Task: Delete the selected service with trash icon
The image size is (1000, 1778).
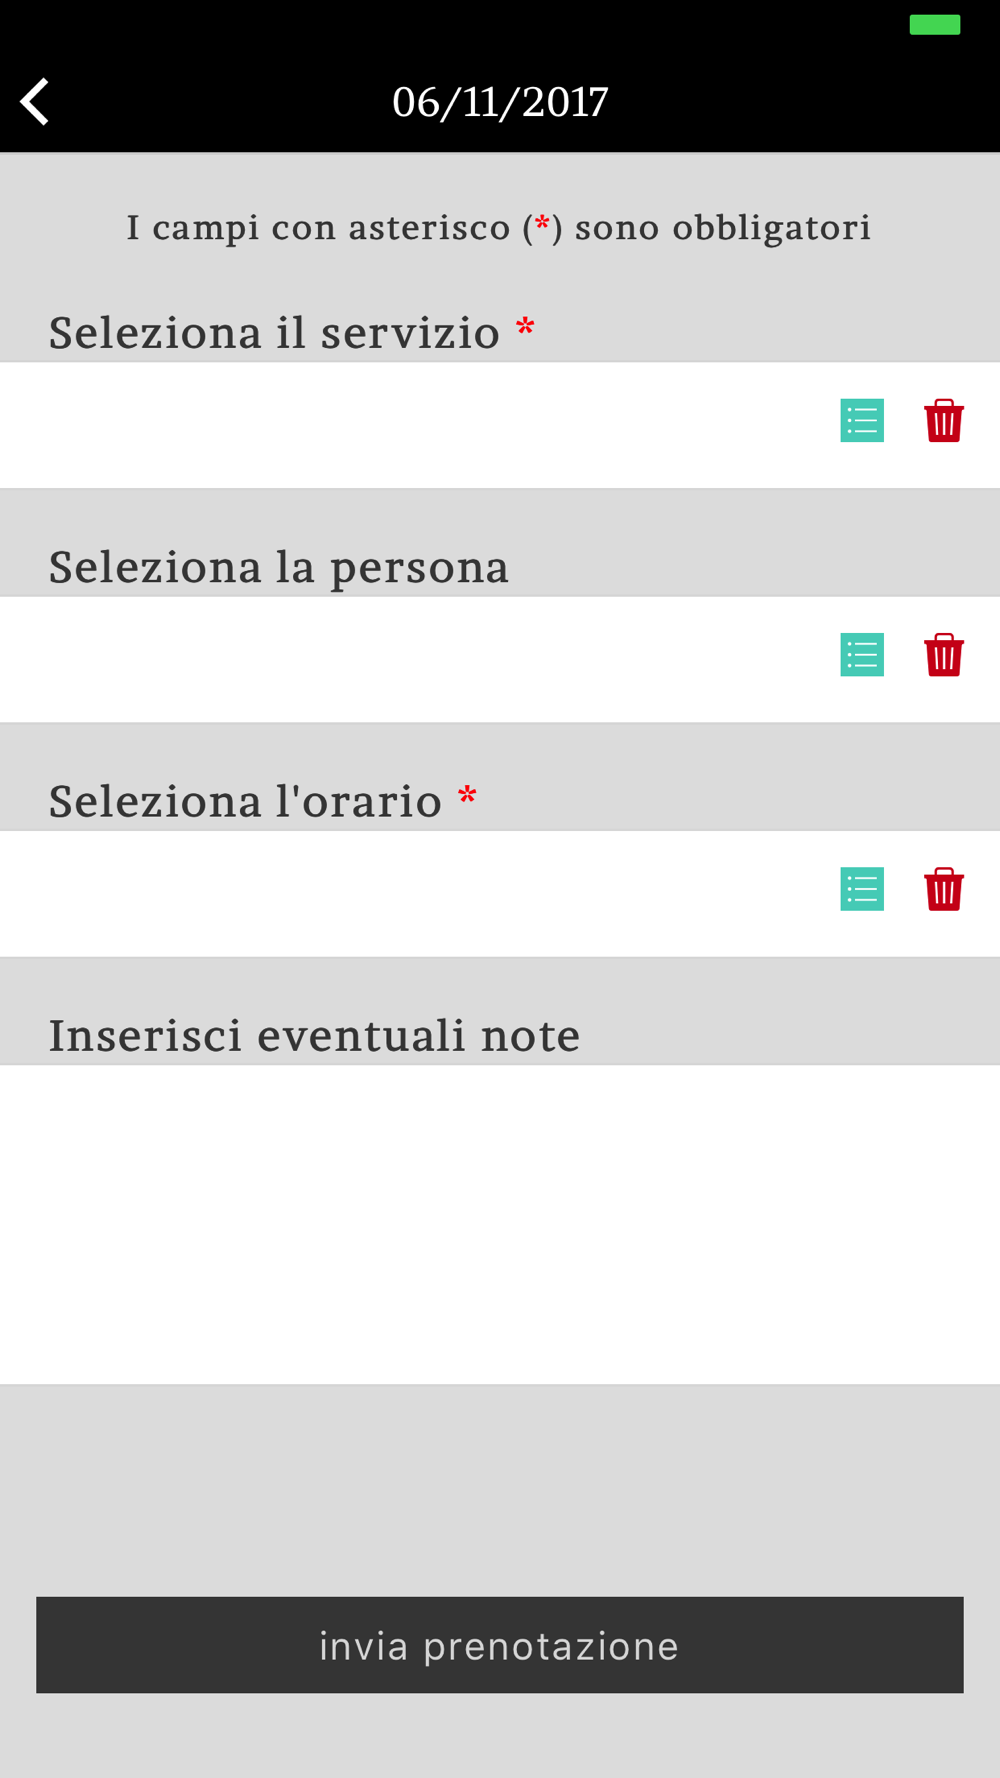Action: pyautogui.click(x=943, y=420)
